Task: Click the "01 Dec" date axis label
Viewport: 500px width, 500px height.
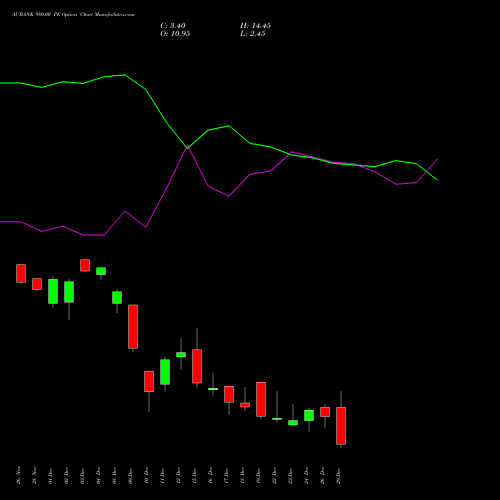Action: (x=51, y=476)
